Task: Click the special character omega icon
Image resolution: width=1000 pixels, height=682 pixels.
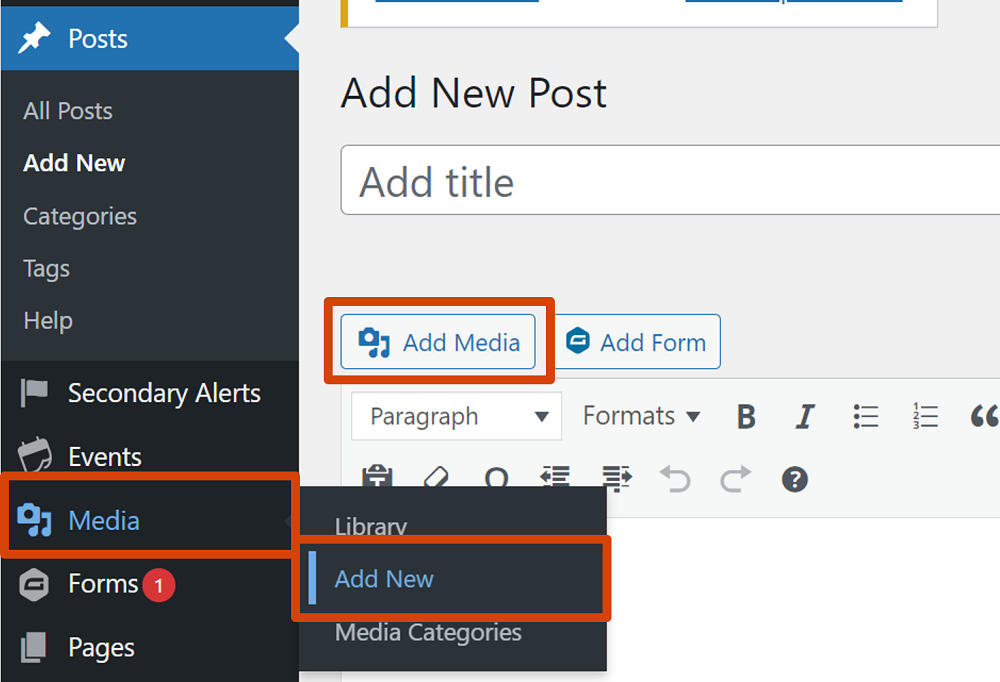Action: coord(496,477)
